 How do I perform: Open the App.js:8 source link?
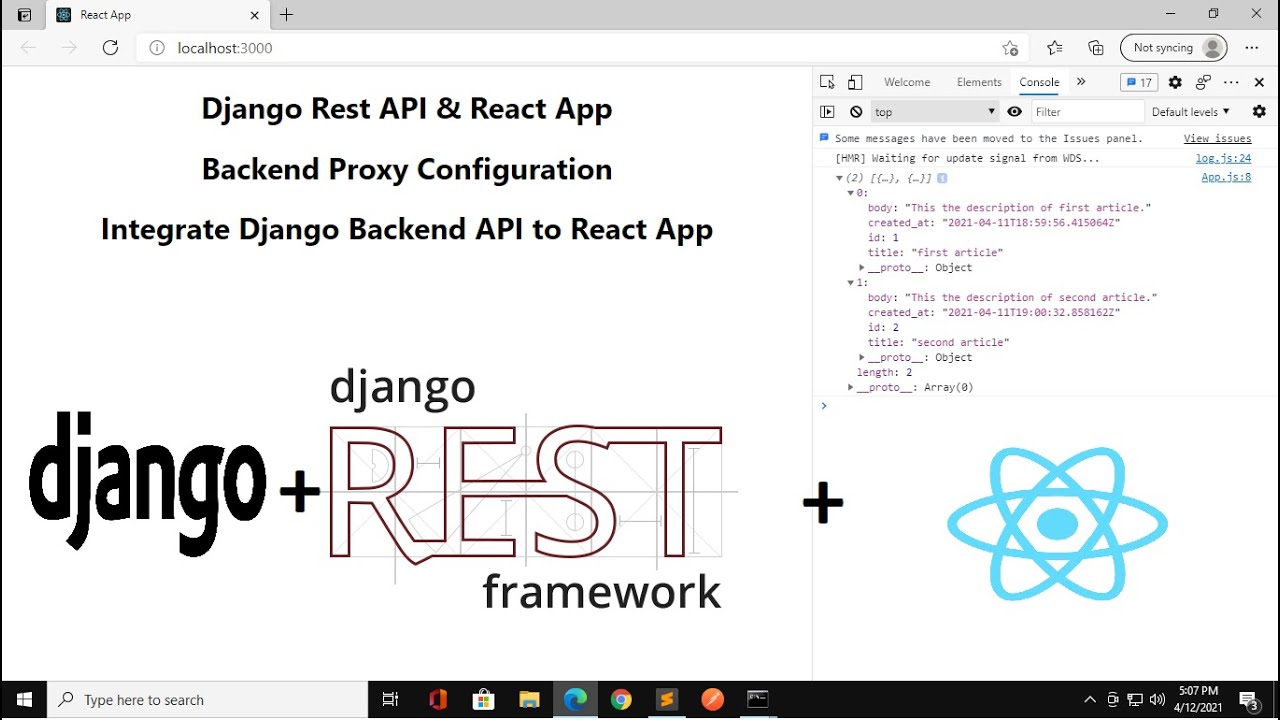tap(1226, 177)
